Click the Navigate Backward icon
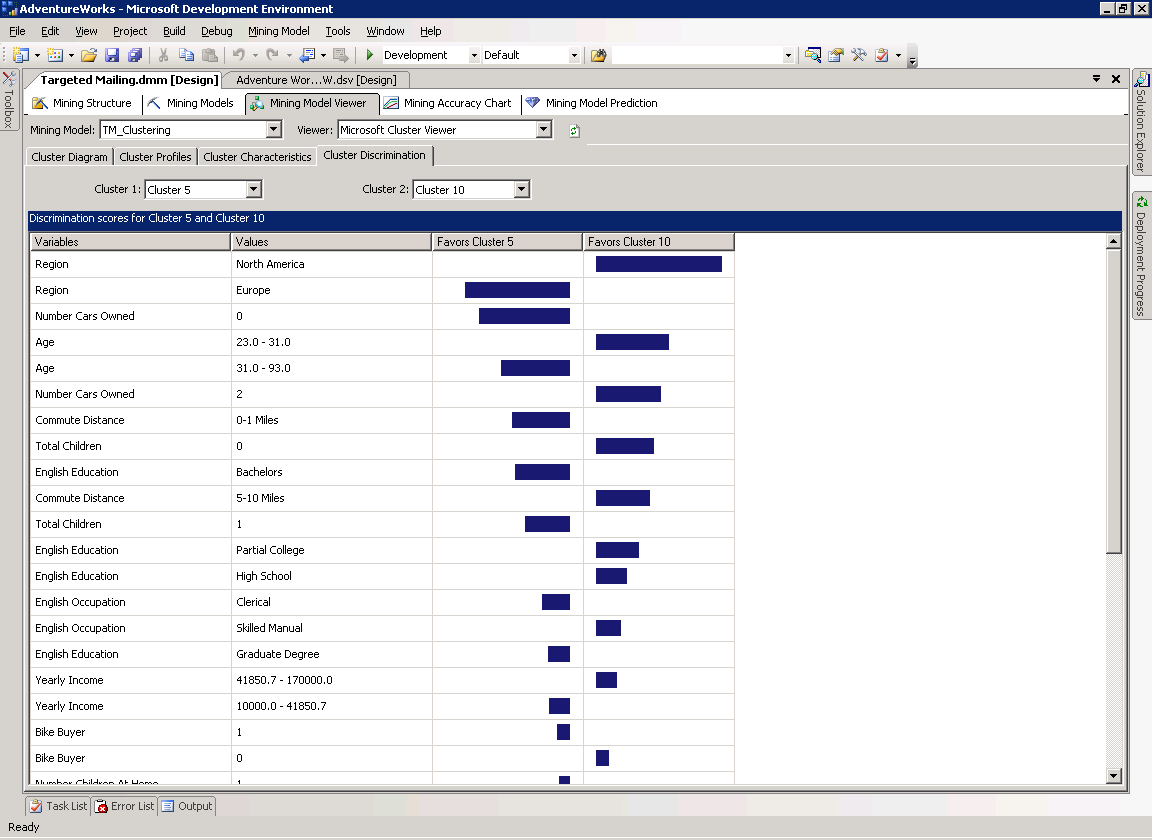This screenshot has height=840, width=1152. click(x=307, y=55)
